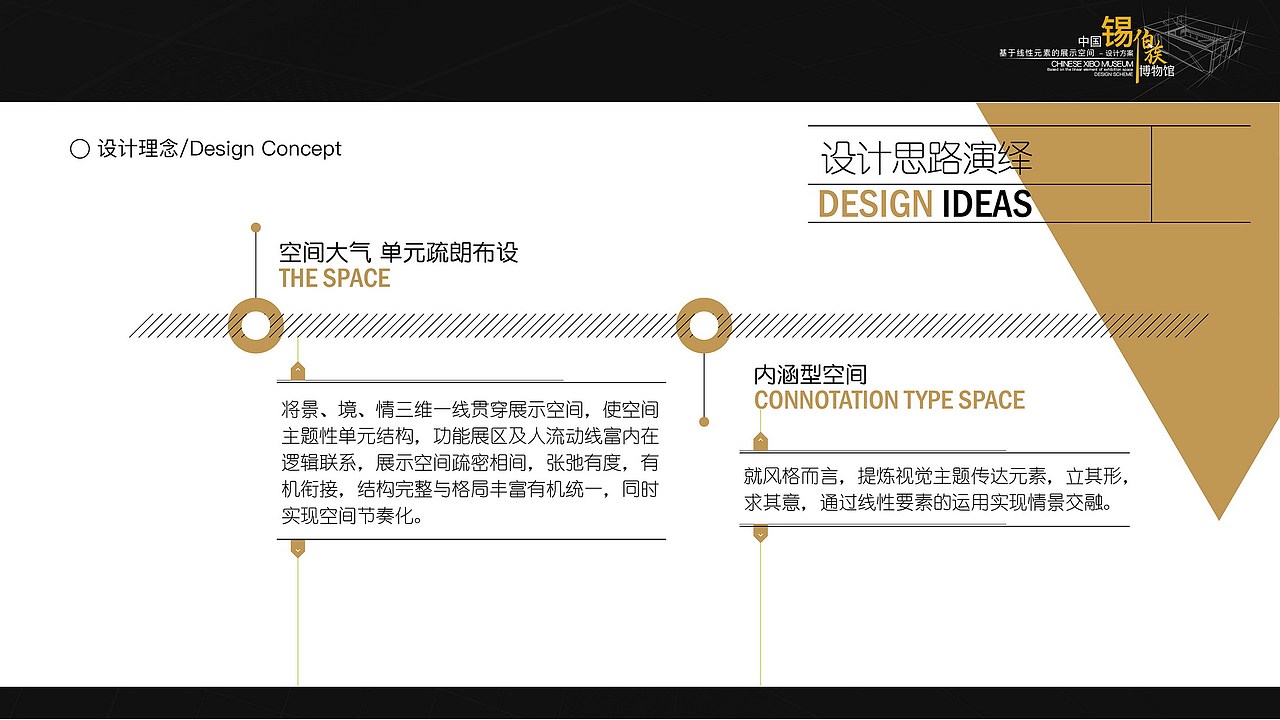Screen dimensions: 1280x720
Task: Click the left gold ring marker
Action: (256, 325)
